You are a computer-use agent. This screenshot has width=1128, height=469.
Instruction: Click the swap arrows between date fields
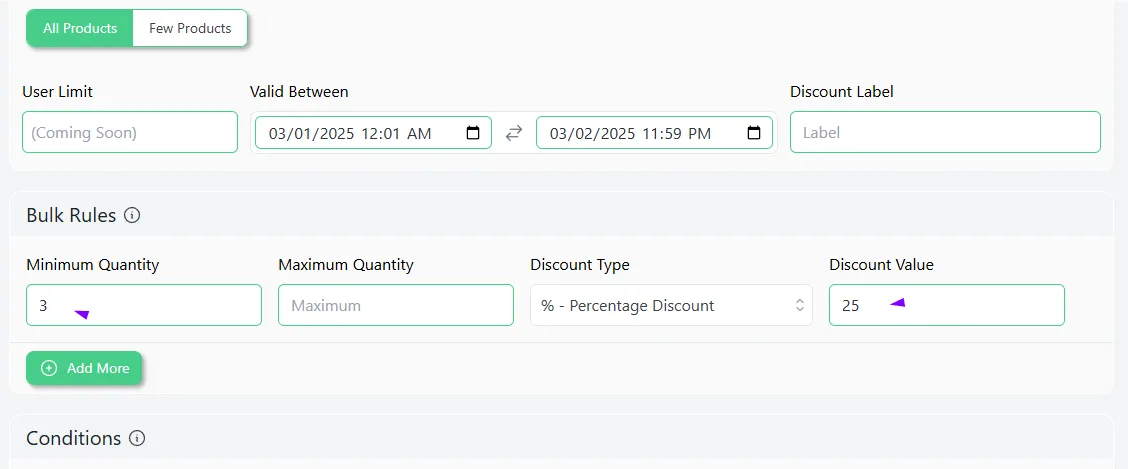pos(514,133)
